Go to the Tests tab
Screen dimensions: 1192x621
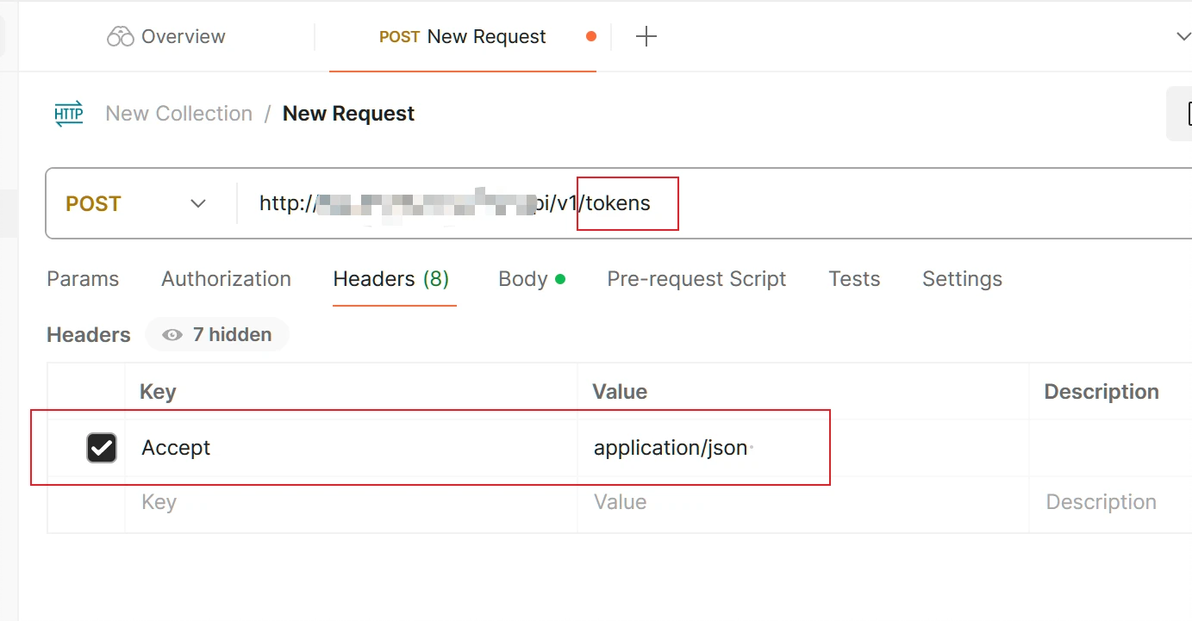(x=854, y=279)
